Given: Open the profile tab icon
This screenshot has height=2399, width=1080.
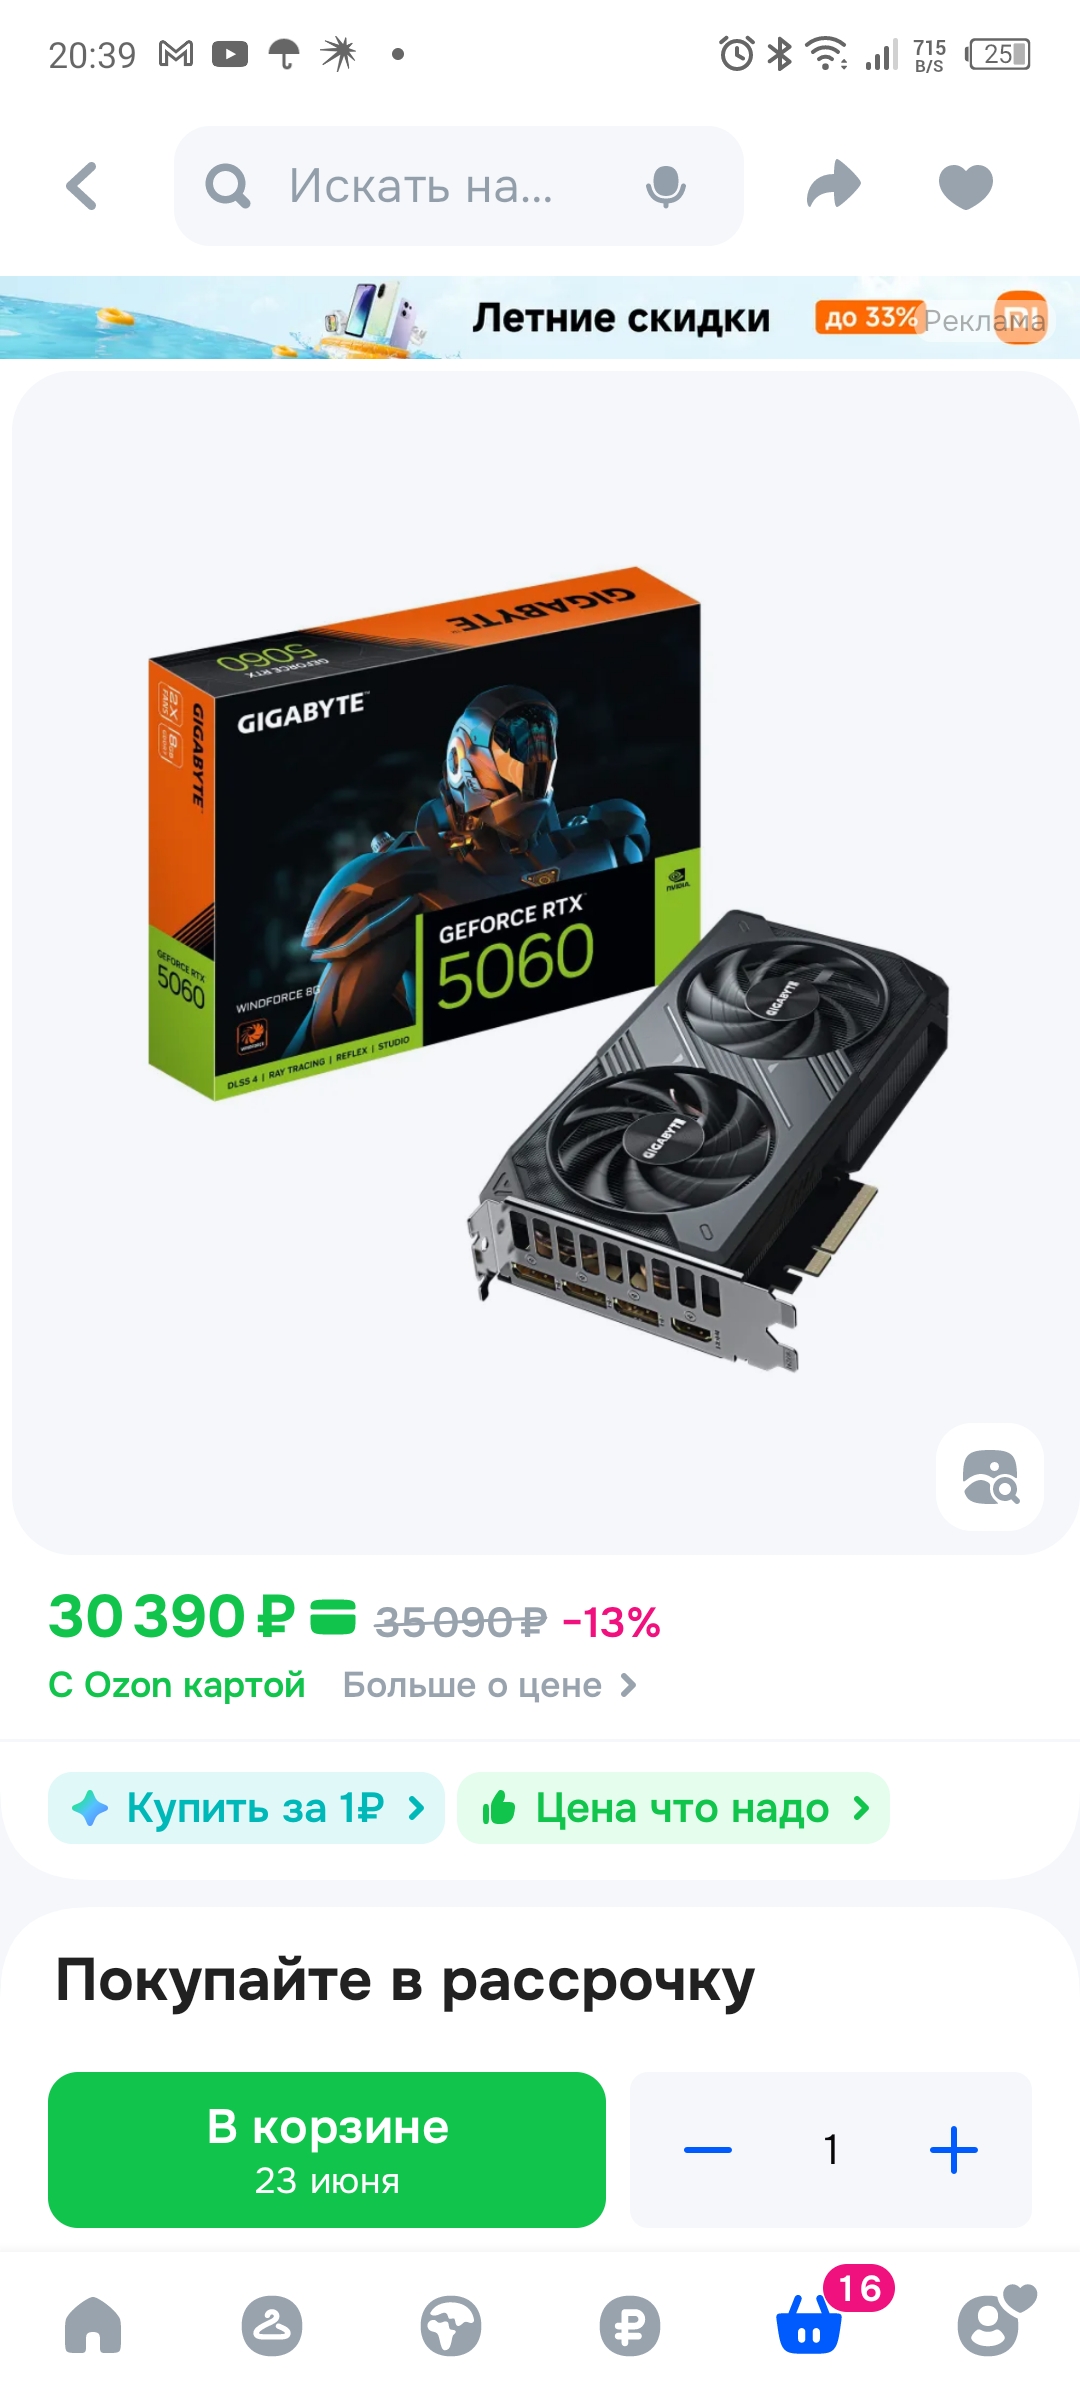Looking at the screenshot, I should pos(992,2321).
